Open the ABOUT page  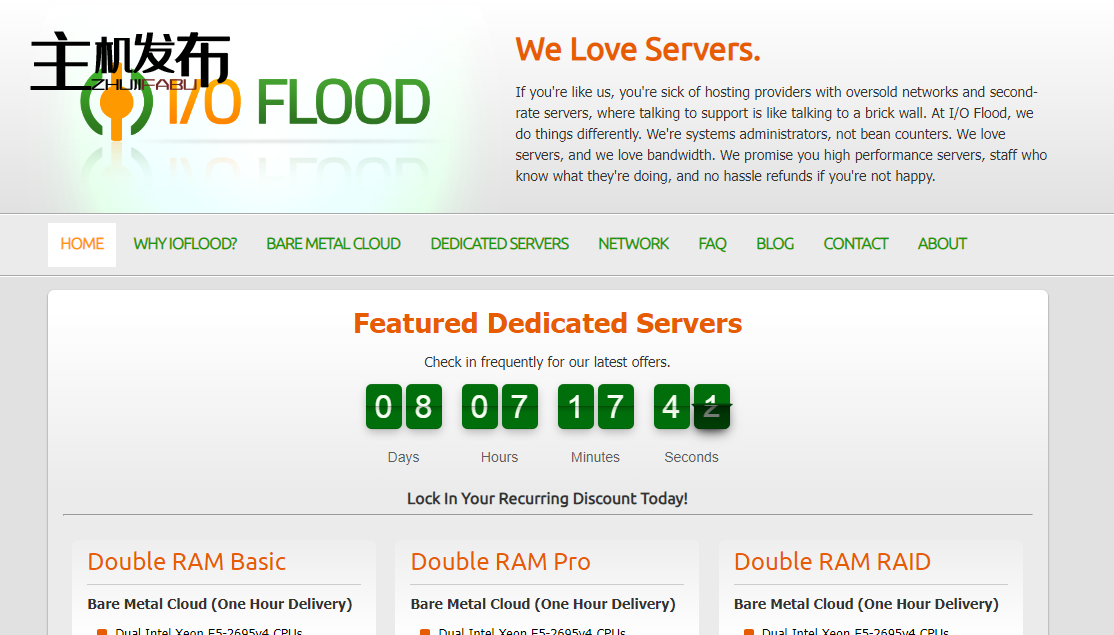coord(941,243)
